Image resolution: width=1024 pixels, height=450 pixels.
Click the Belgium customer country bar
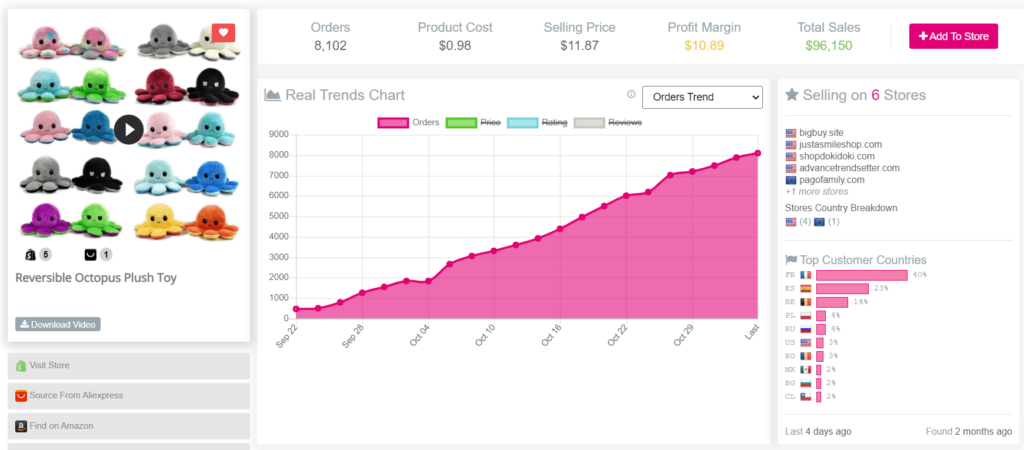[831, 302]
